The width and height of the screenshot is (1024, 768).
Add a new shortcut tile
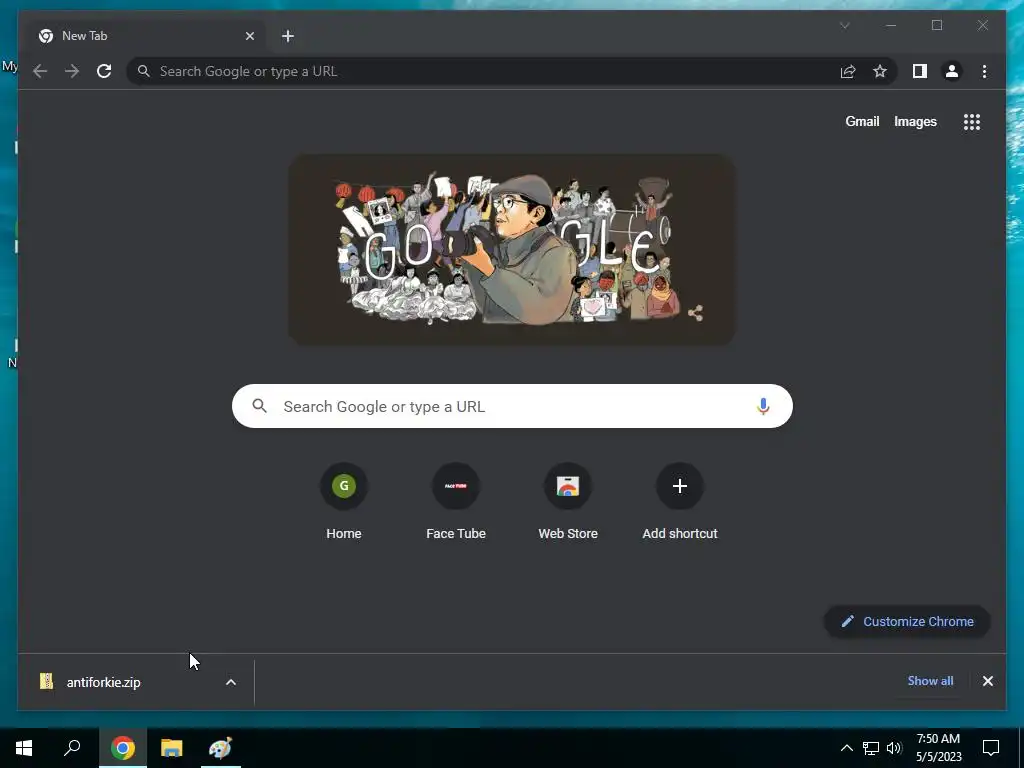680,502
